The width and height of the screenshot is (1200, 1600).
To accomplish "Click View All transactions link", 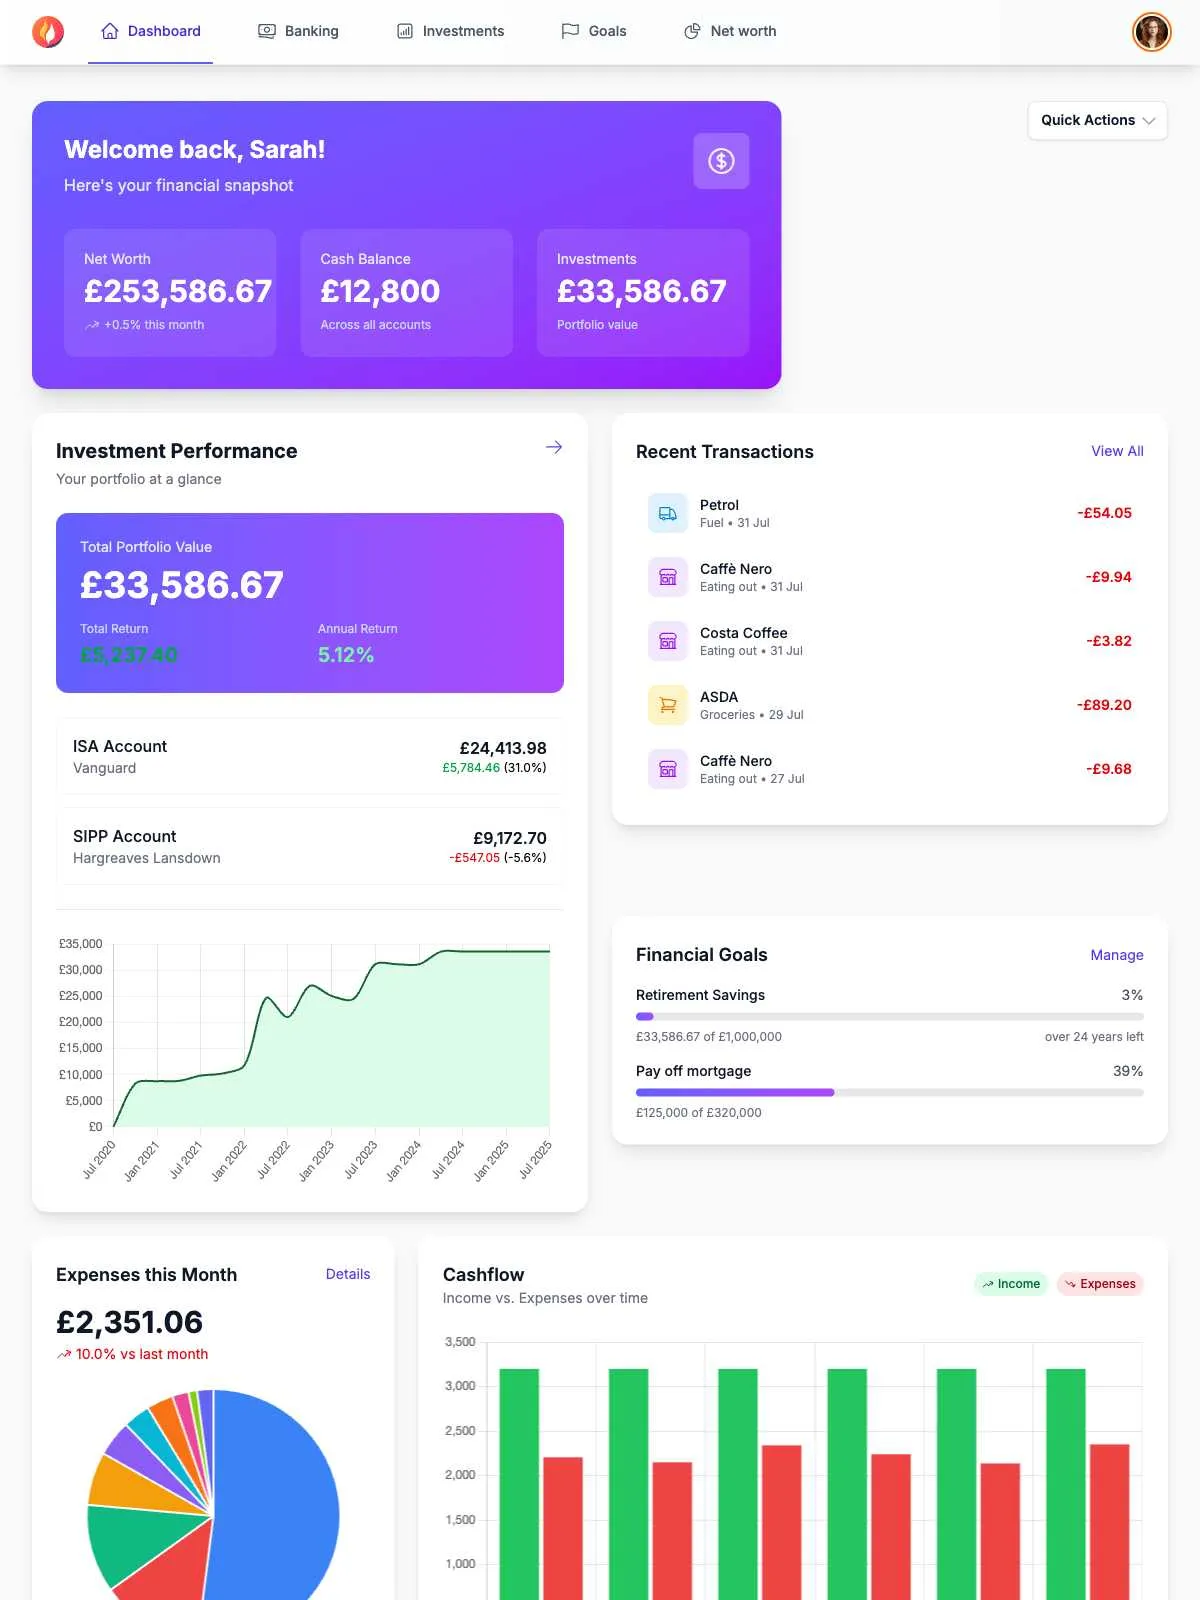I will pyautogui.click(x=1117, y=451).
